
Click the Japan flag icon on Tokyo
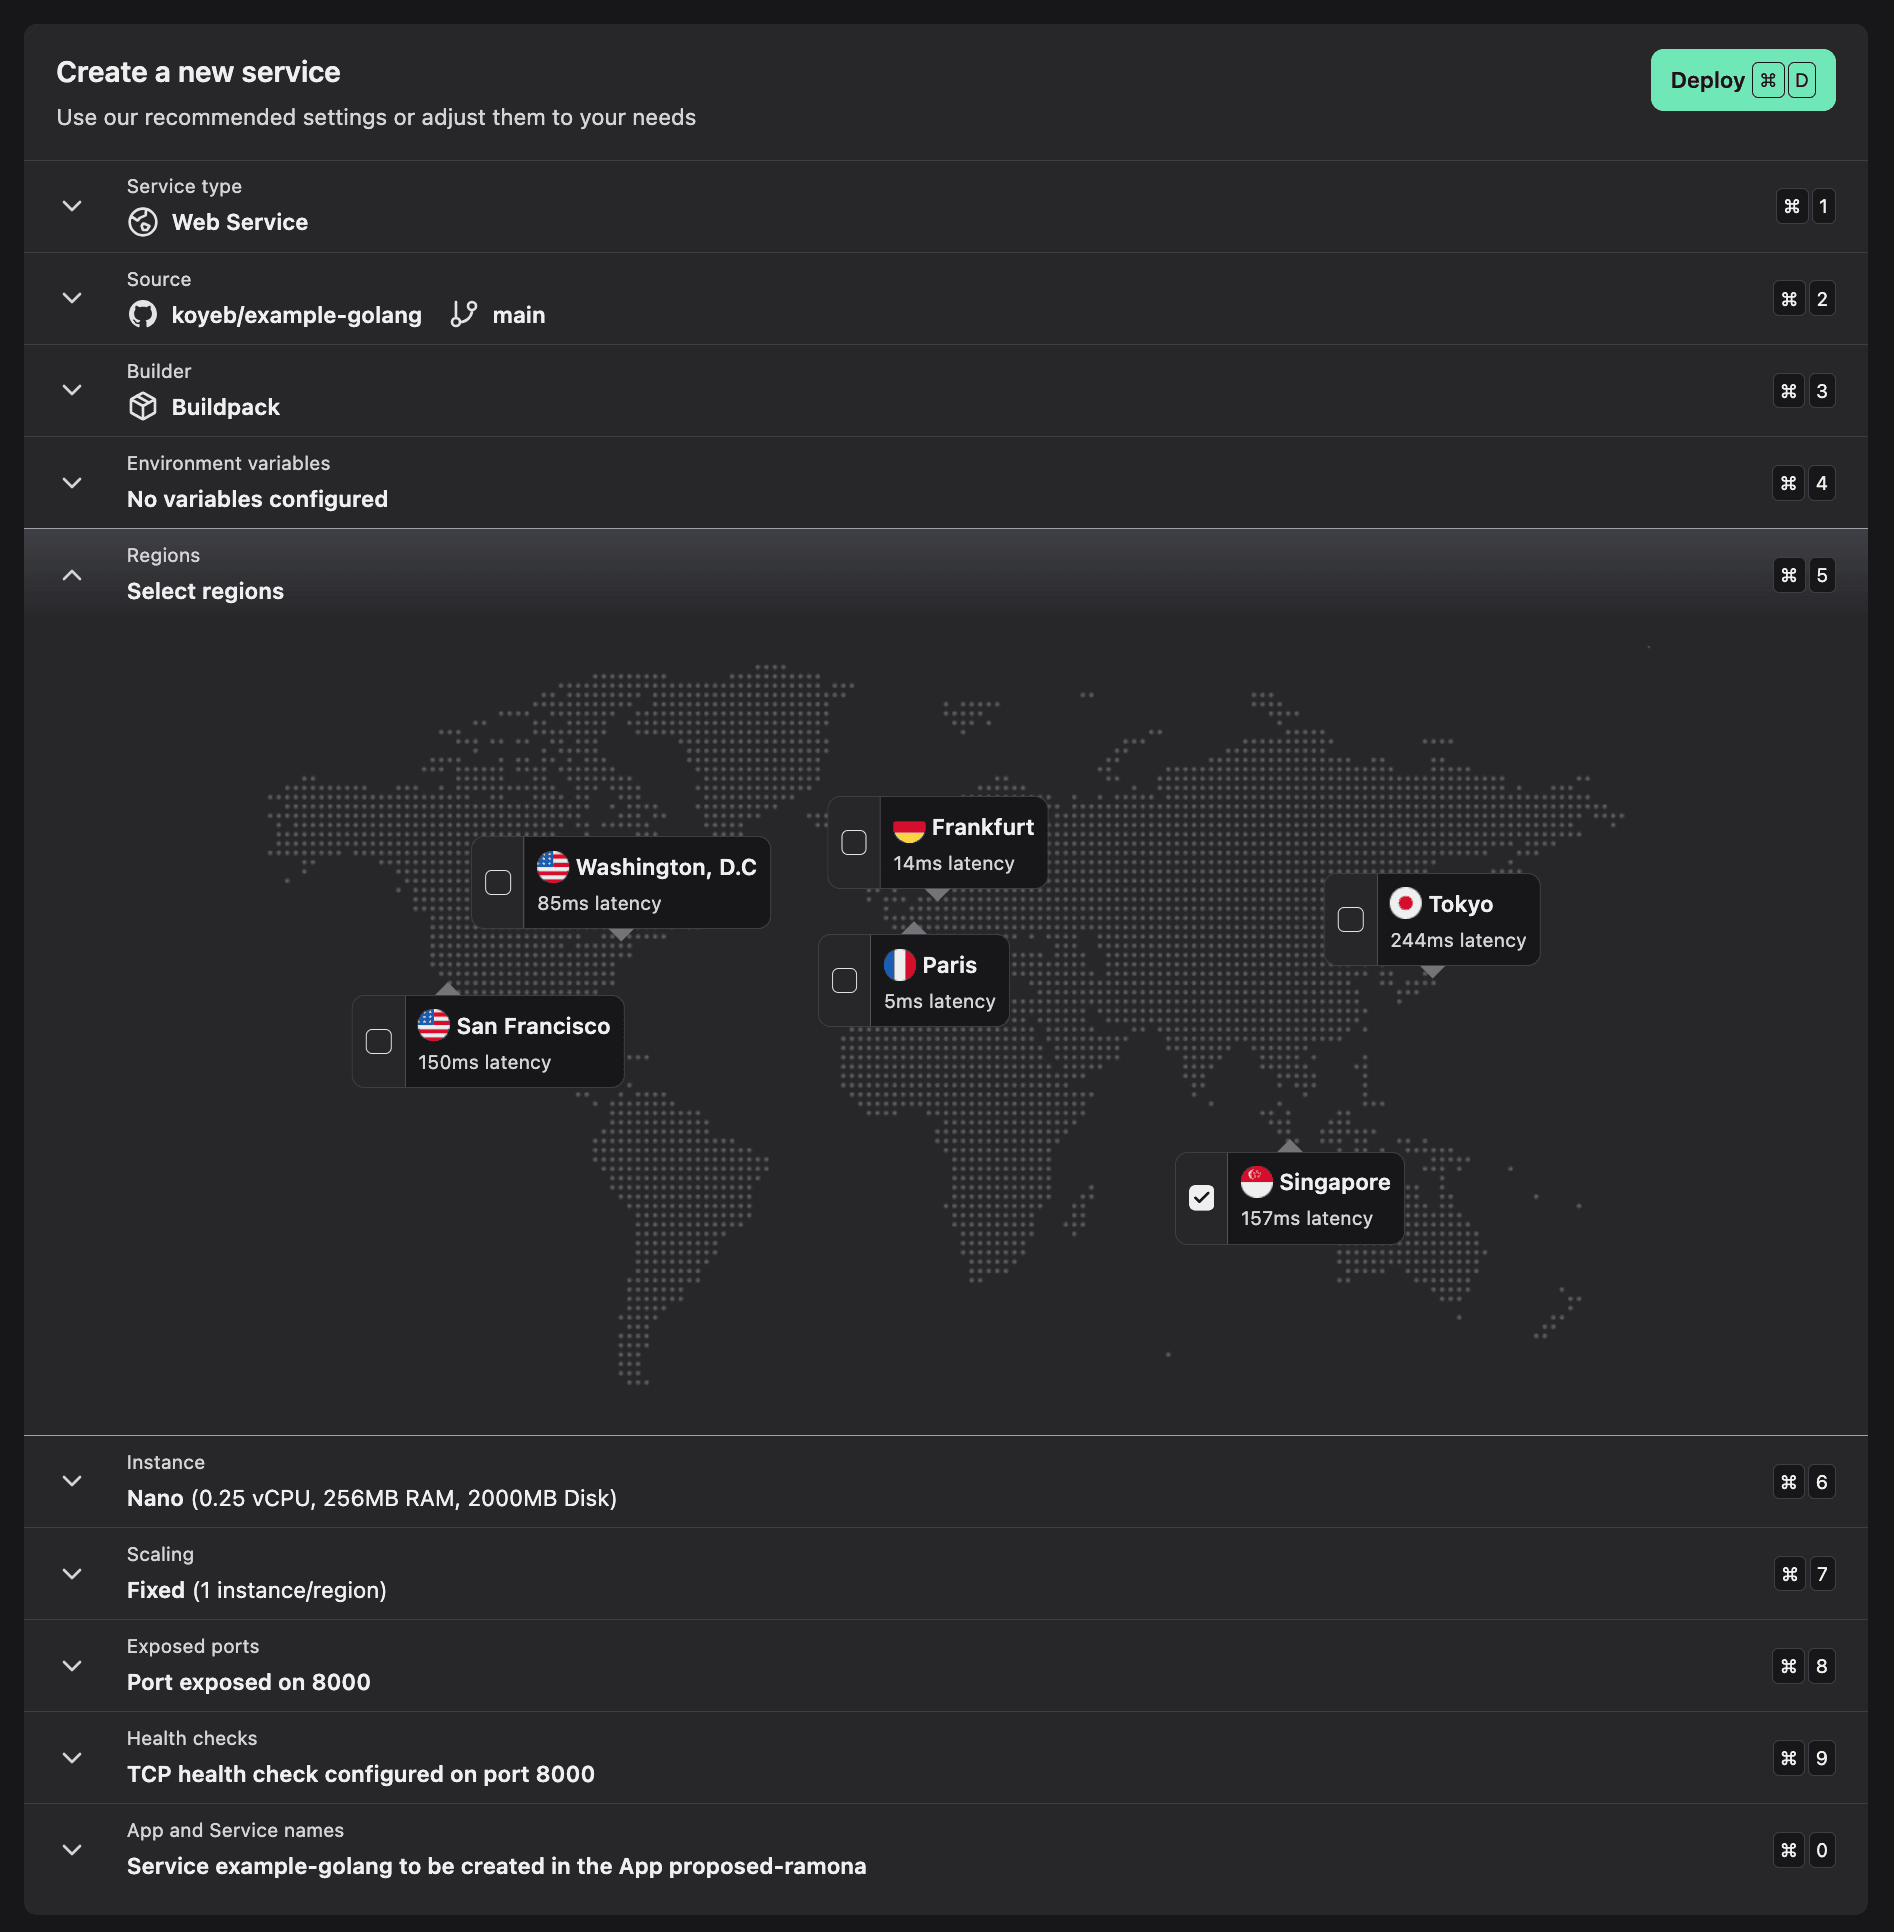pyautogui.click(x=1405, y=904)
